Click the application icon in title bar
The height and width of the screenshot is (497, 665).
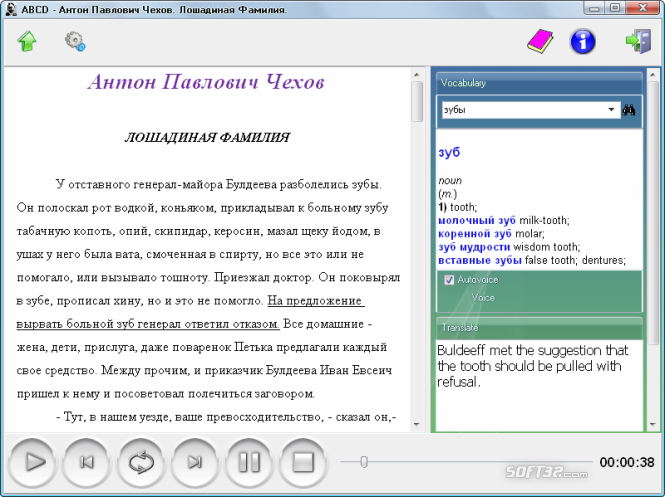pos(11,9)
